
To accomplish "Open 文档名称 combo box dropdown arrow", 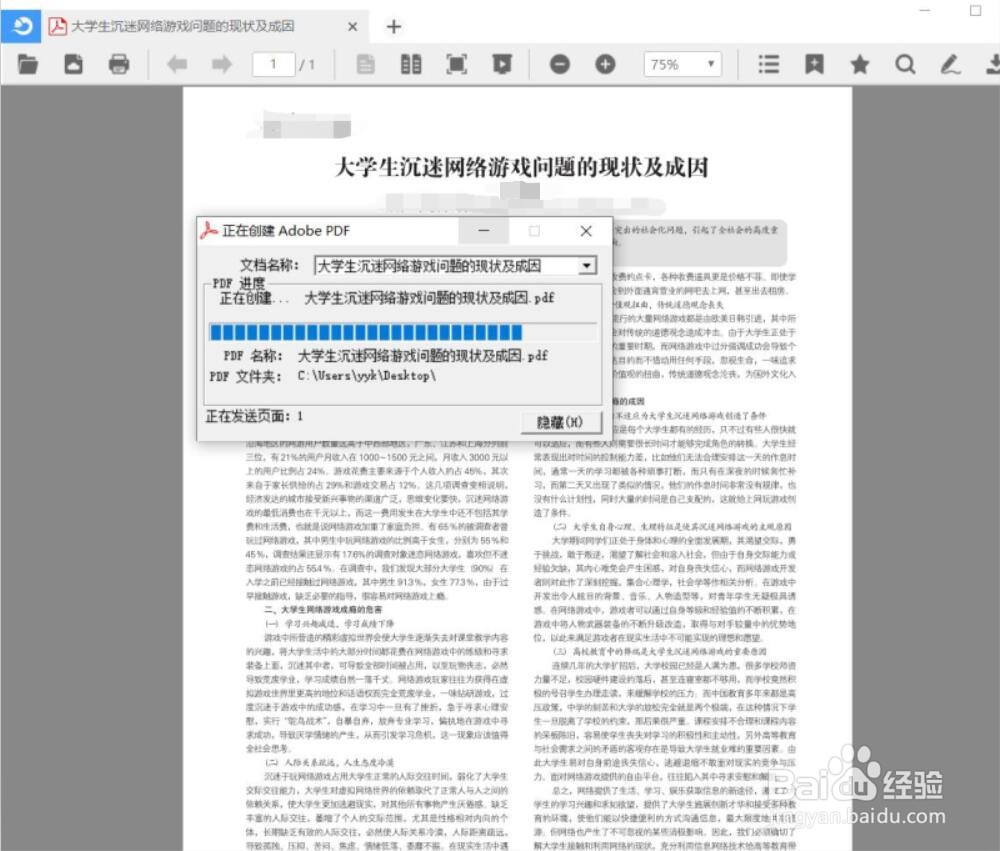I will click(x=587, y=265).
